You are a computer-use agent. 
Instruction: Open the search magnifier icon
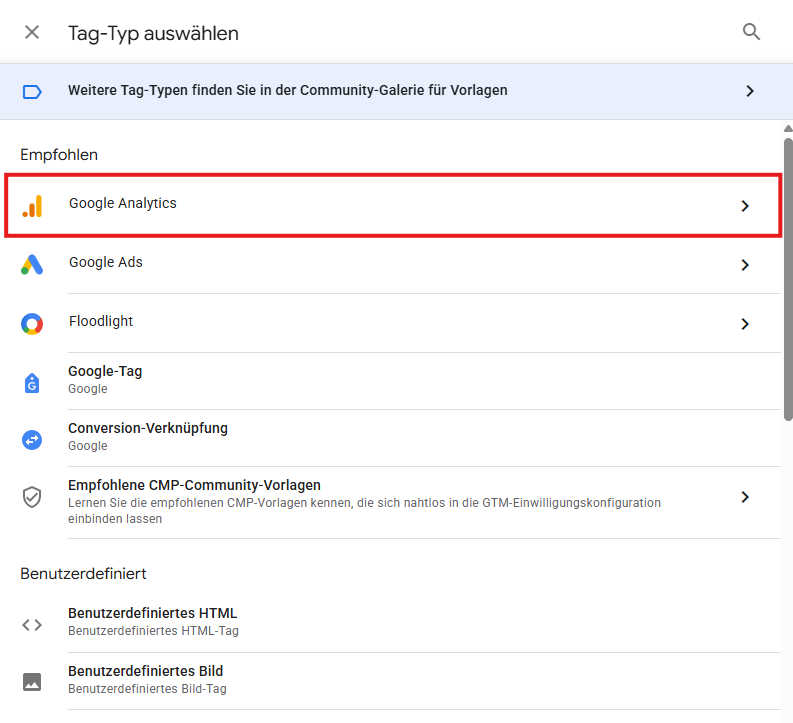(x=751, y=31)
